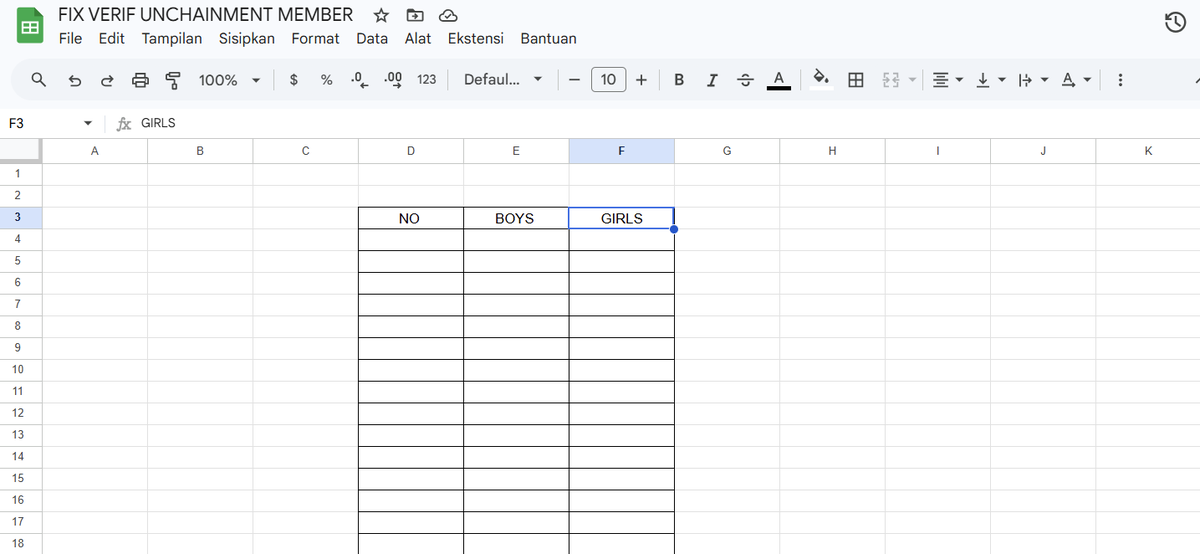The image size is (1200, 554).
Task: Increase decimal places
Action: (393, 79)
